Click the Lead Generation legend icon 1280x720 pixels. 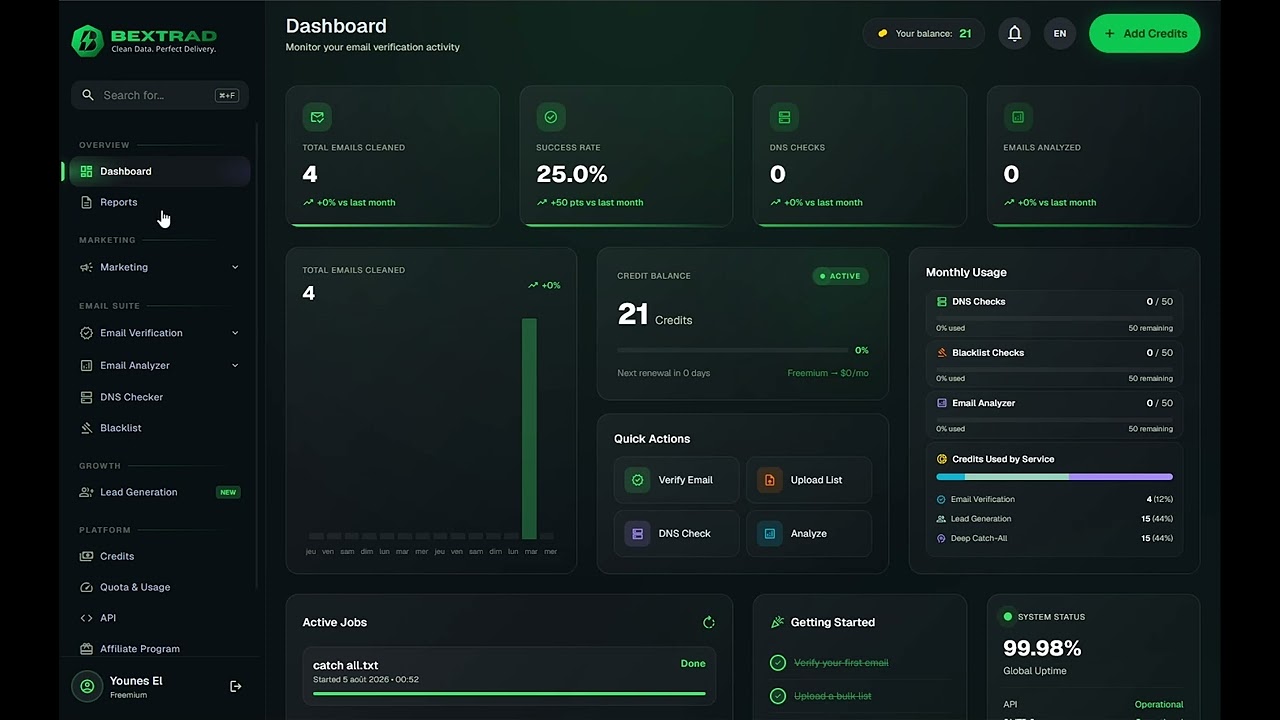point(941,519)
